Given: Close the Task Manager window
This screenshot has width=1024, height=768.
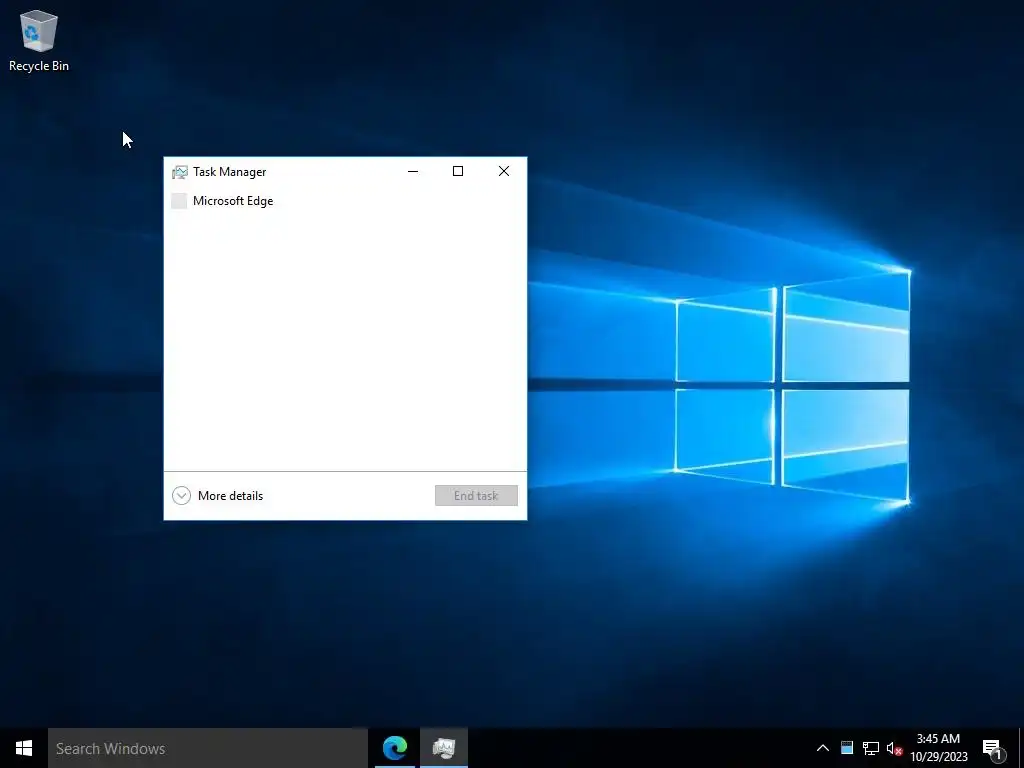Looking at the screenshot, I should click(x=504, y=171).
